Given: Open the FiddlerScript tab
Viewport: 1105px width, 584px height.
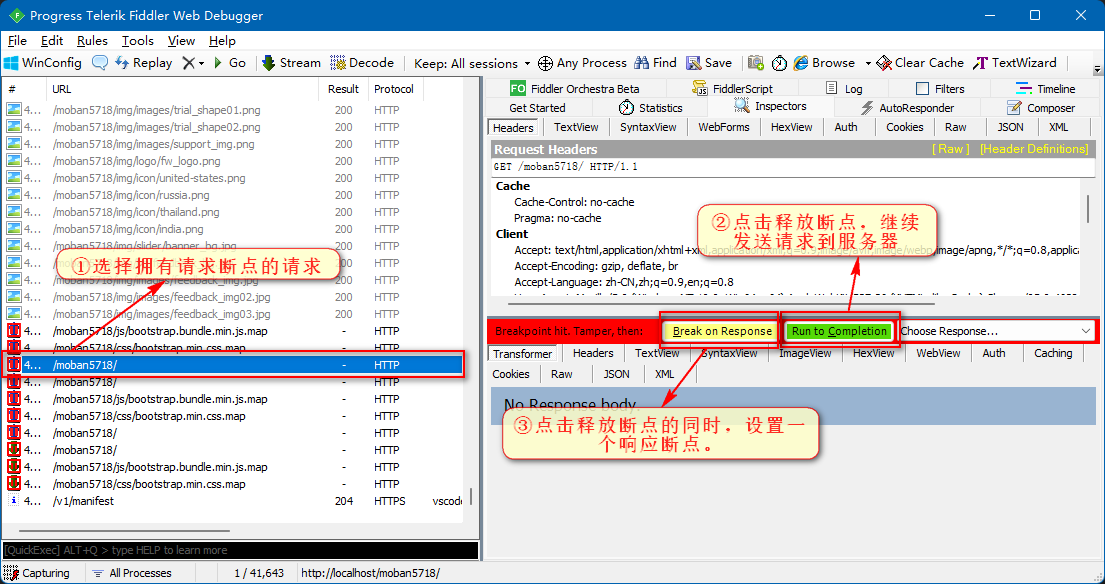Looking at the screenshot, I should [x=732, y=88].
